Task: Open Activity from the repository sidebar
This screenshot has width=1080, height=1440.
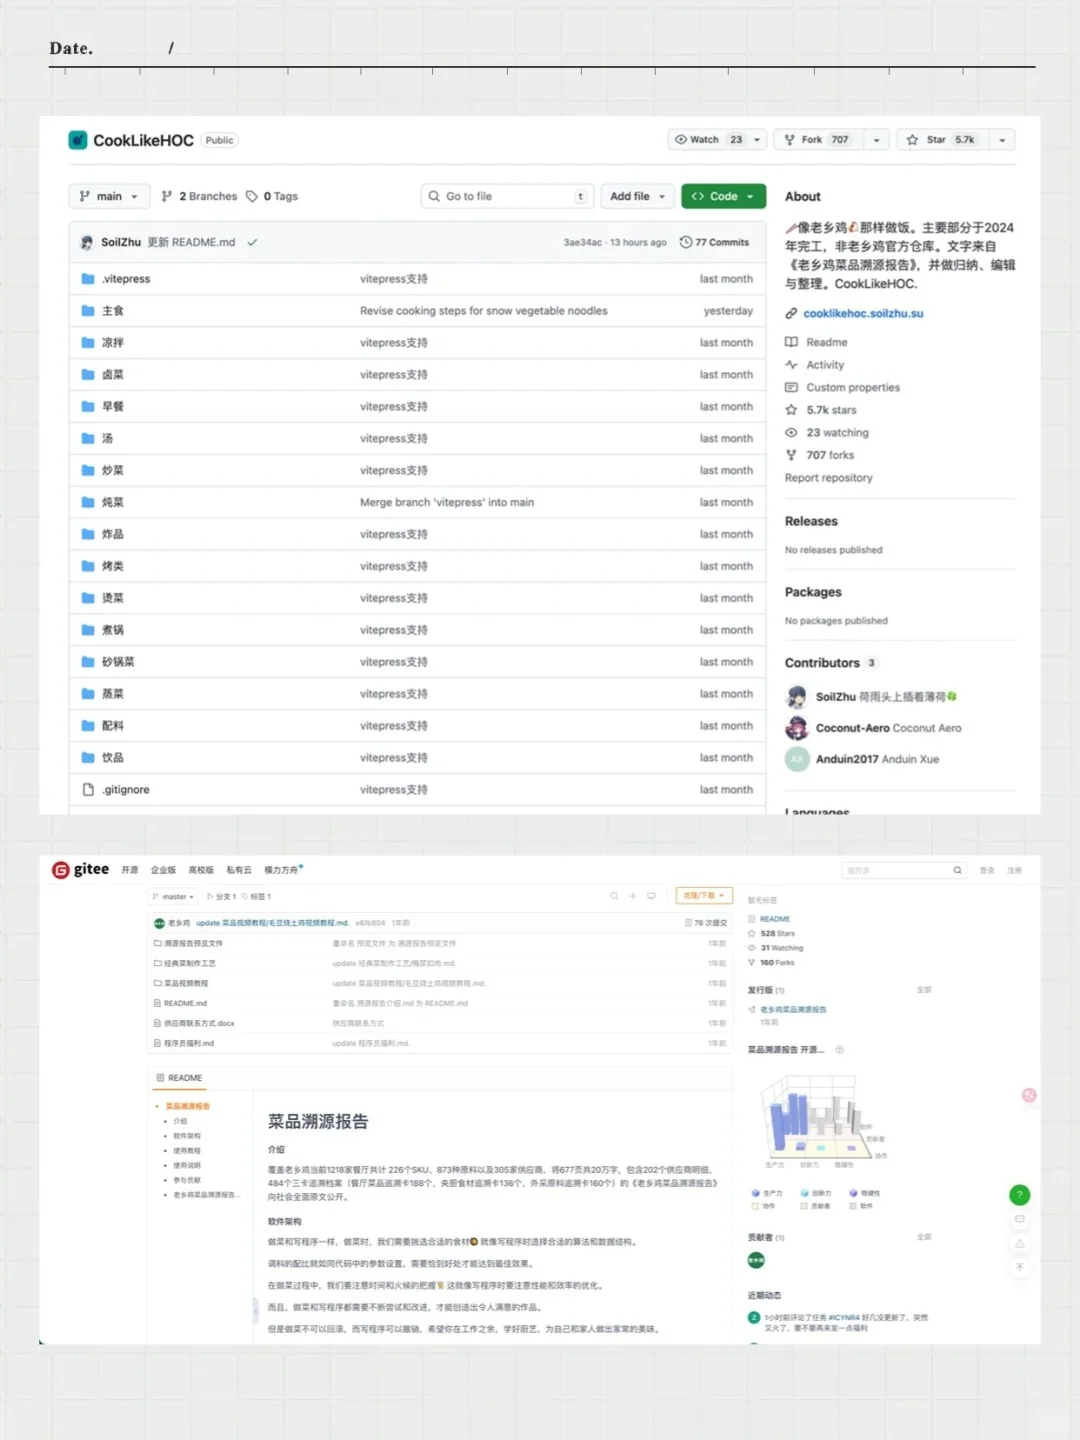Action: pos(825,364)
